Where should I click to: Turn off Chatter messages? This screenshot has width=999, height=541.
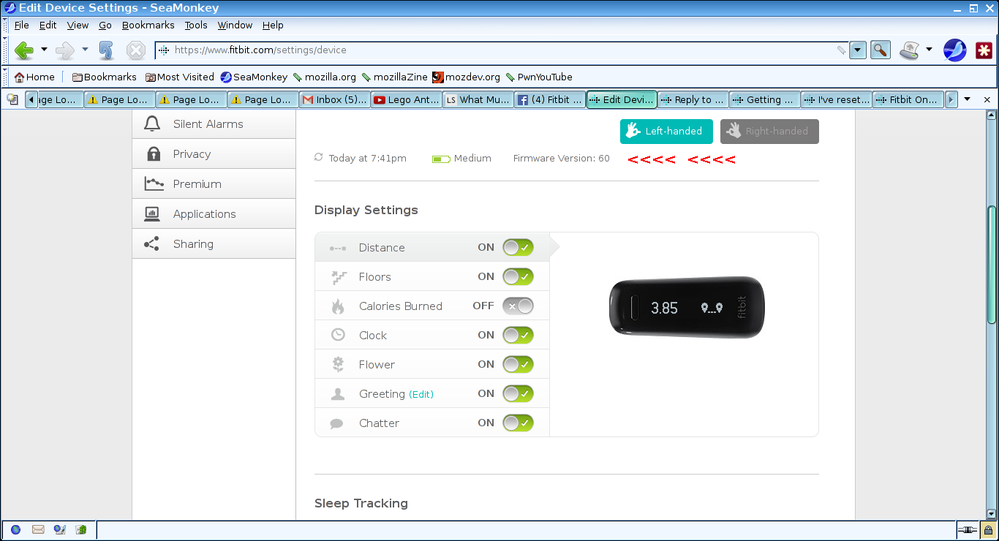pyautogui.click(x=517, y=422)
